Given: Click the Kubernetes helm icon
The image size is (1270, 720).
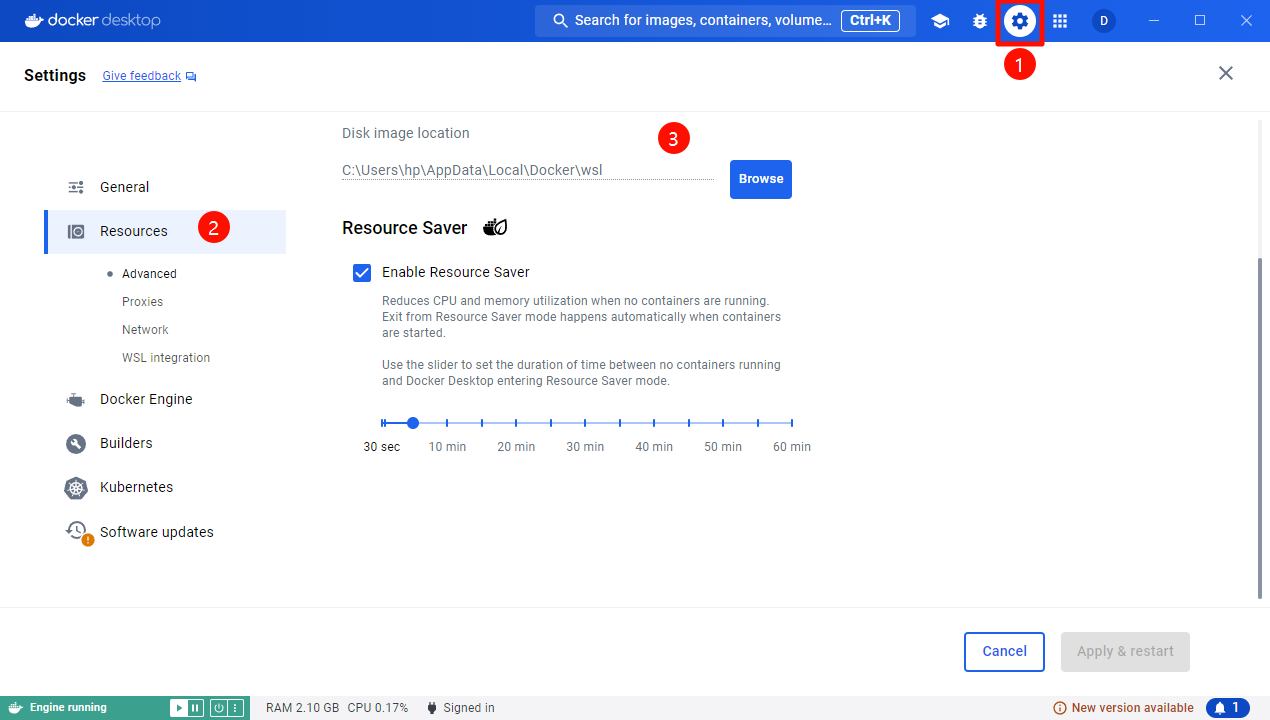Looking at the screenshot, I should [76, 488].
